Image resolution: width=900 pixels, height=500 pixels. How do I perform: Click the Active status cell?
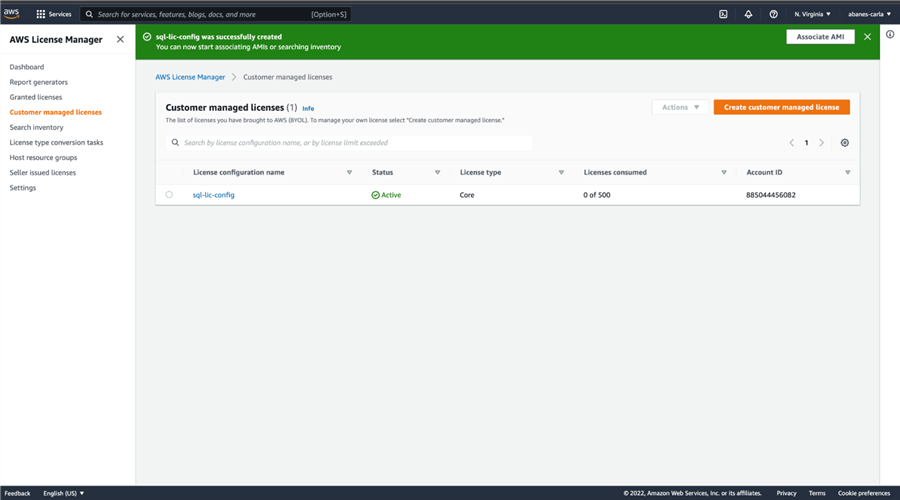(386, 195)
